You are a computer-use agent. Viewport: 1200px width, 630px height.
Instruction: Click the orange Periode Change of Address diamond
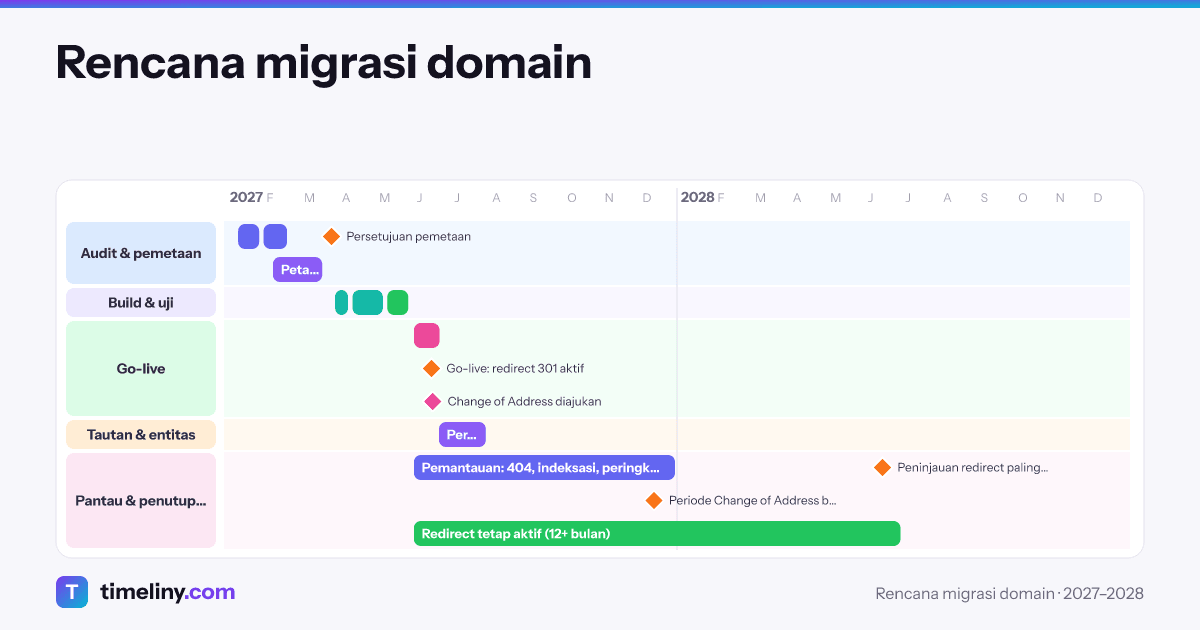(654, 500)
